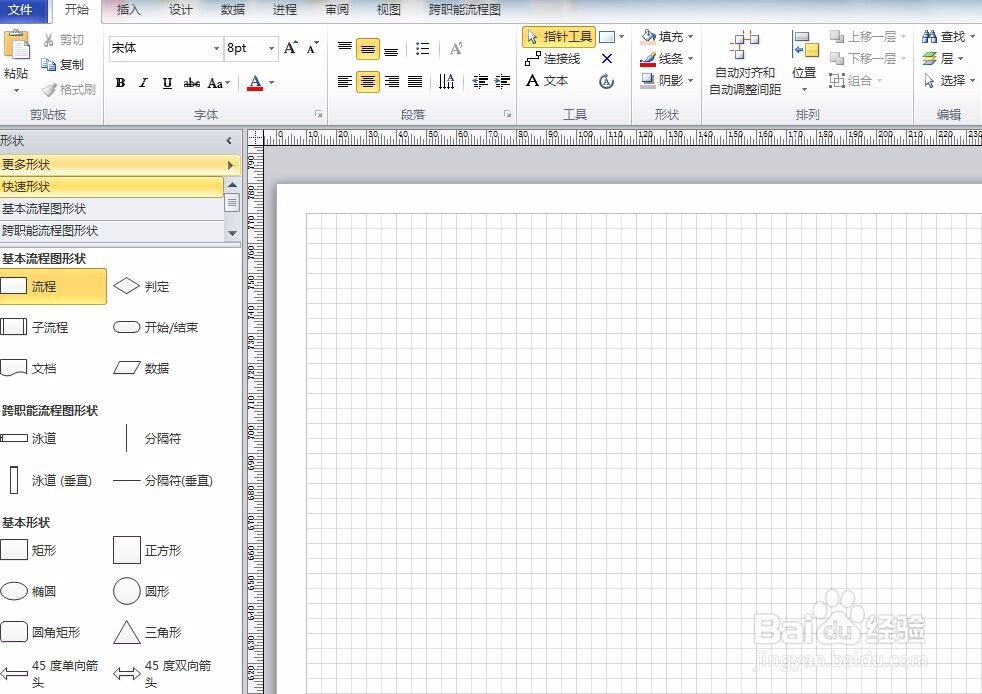Open the Layers (层) menu
This screenshot has height=694, width=982.
[943, 59]
